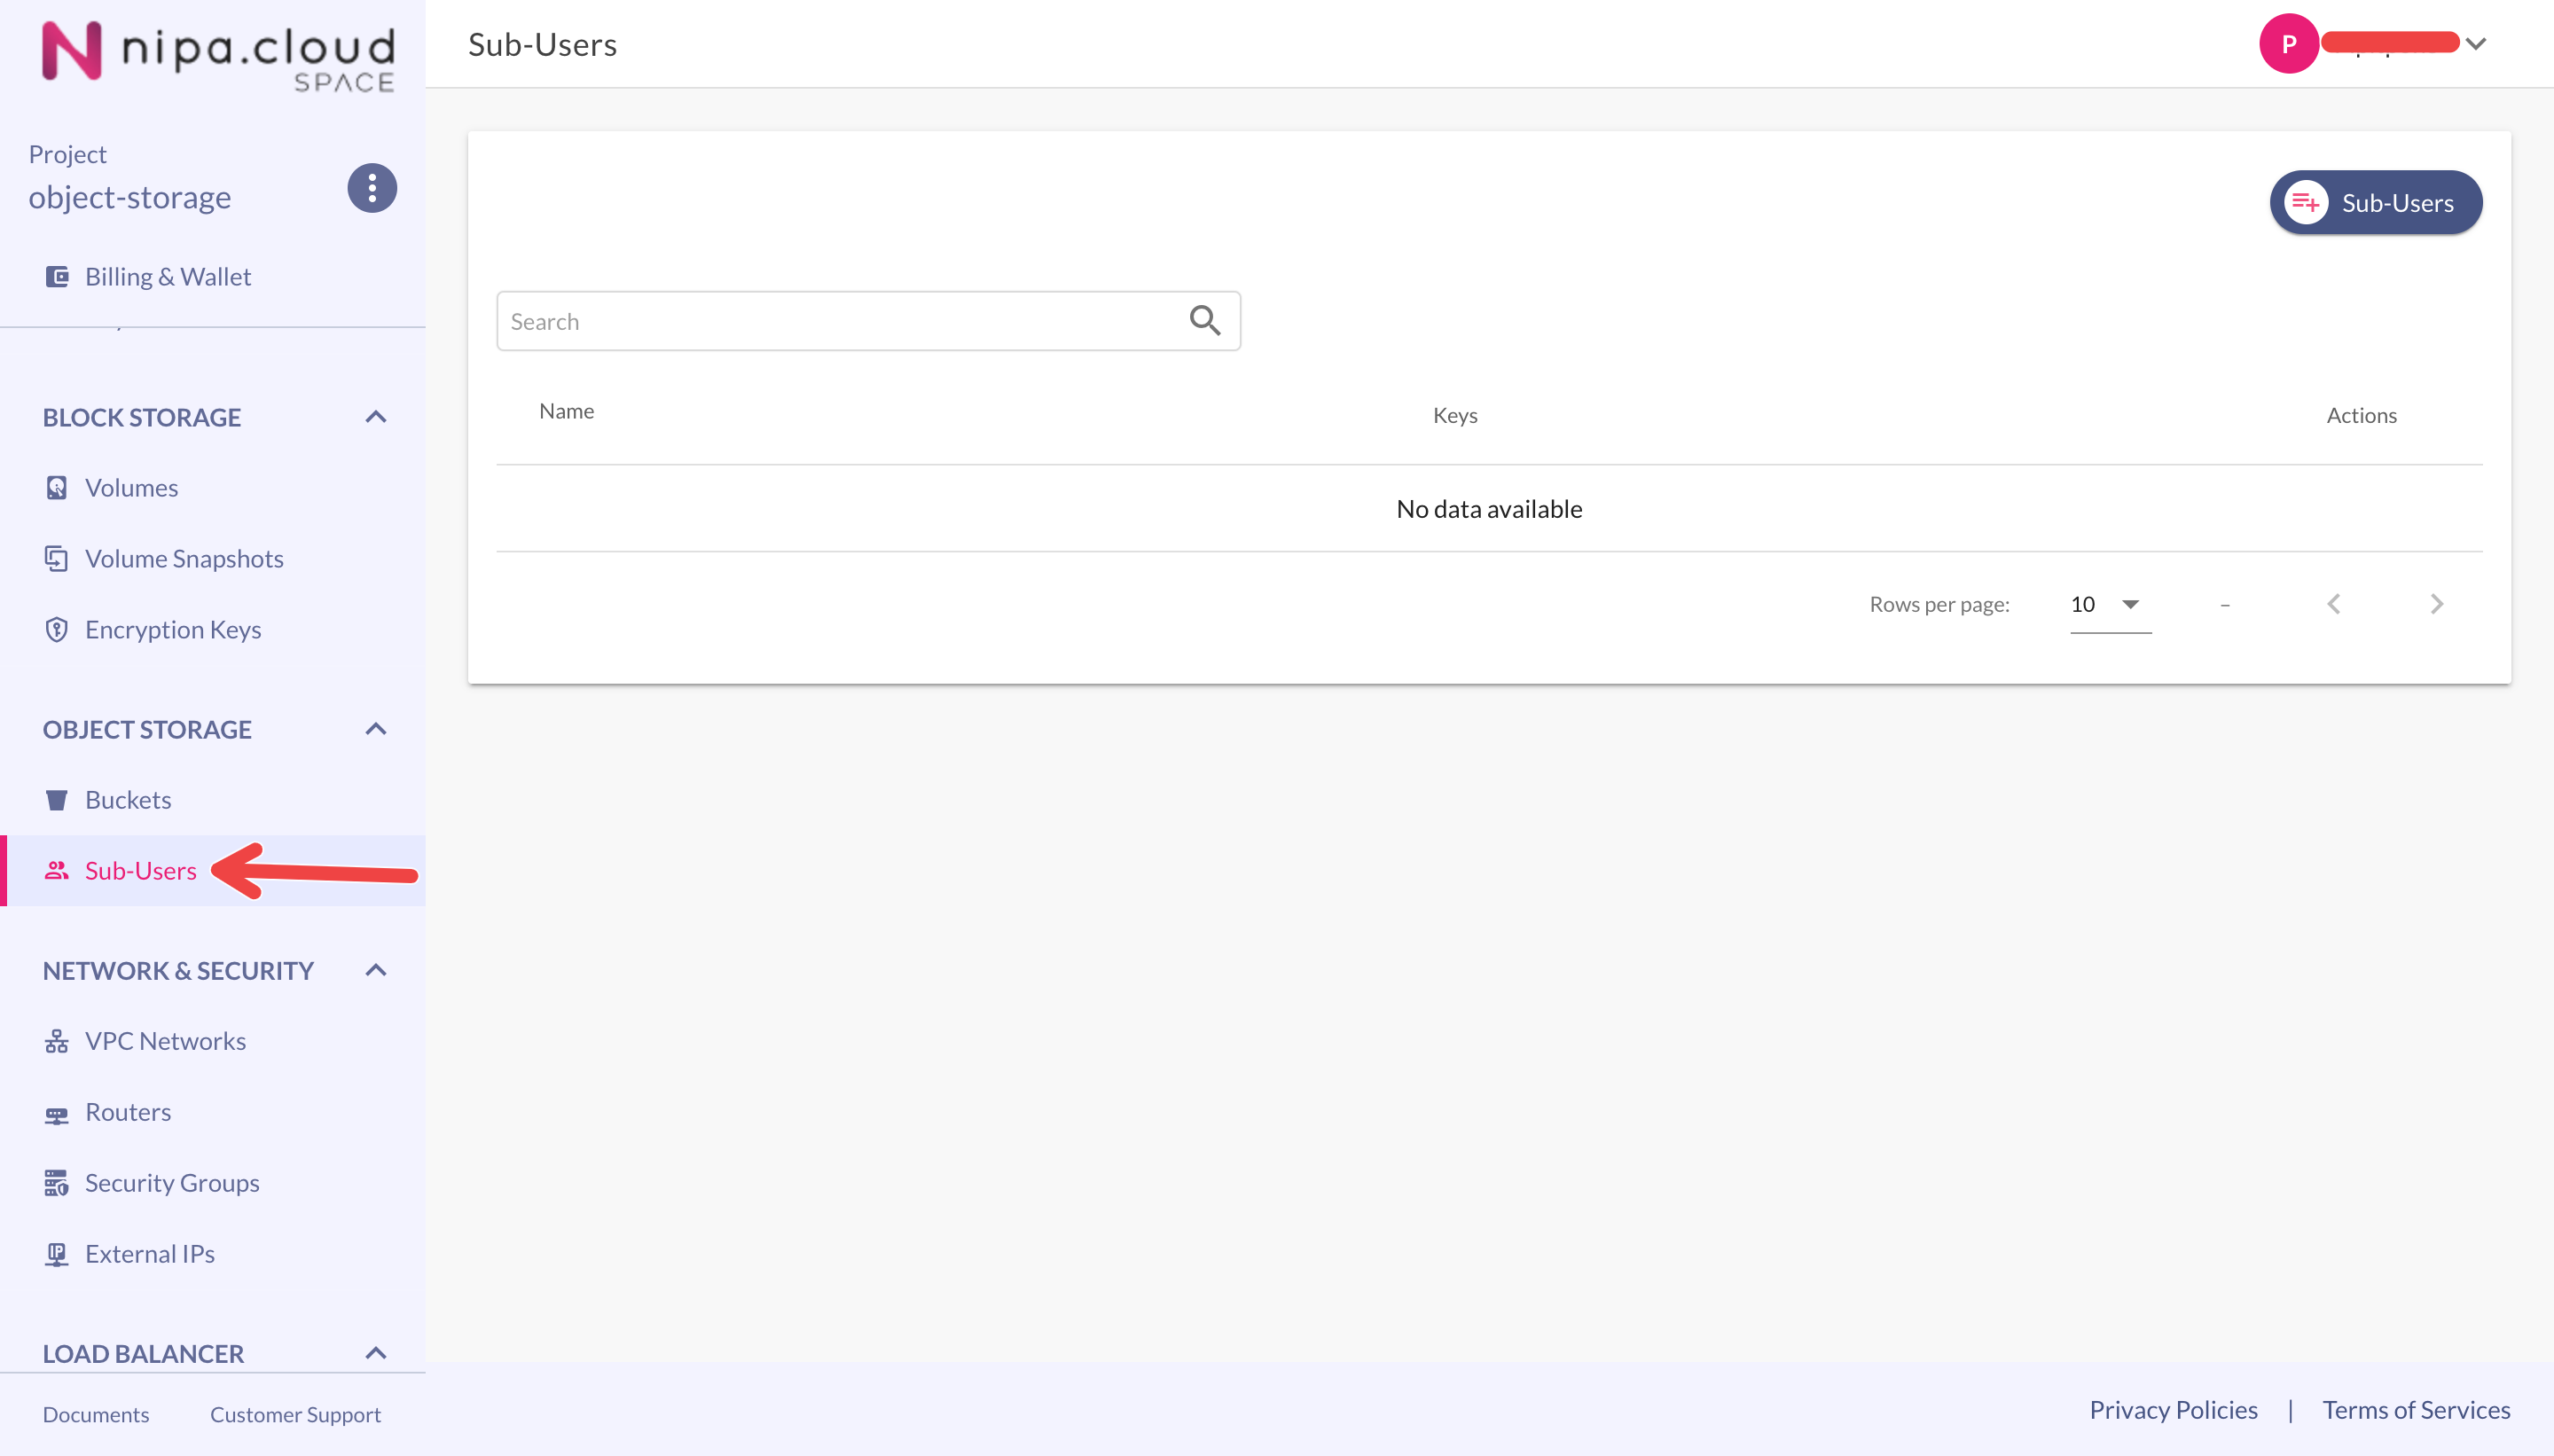This screenshot has width=2554, height=1456.
Task: Collapse the Network & Security section
Action: pos(376,971)
